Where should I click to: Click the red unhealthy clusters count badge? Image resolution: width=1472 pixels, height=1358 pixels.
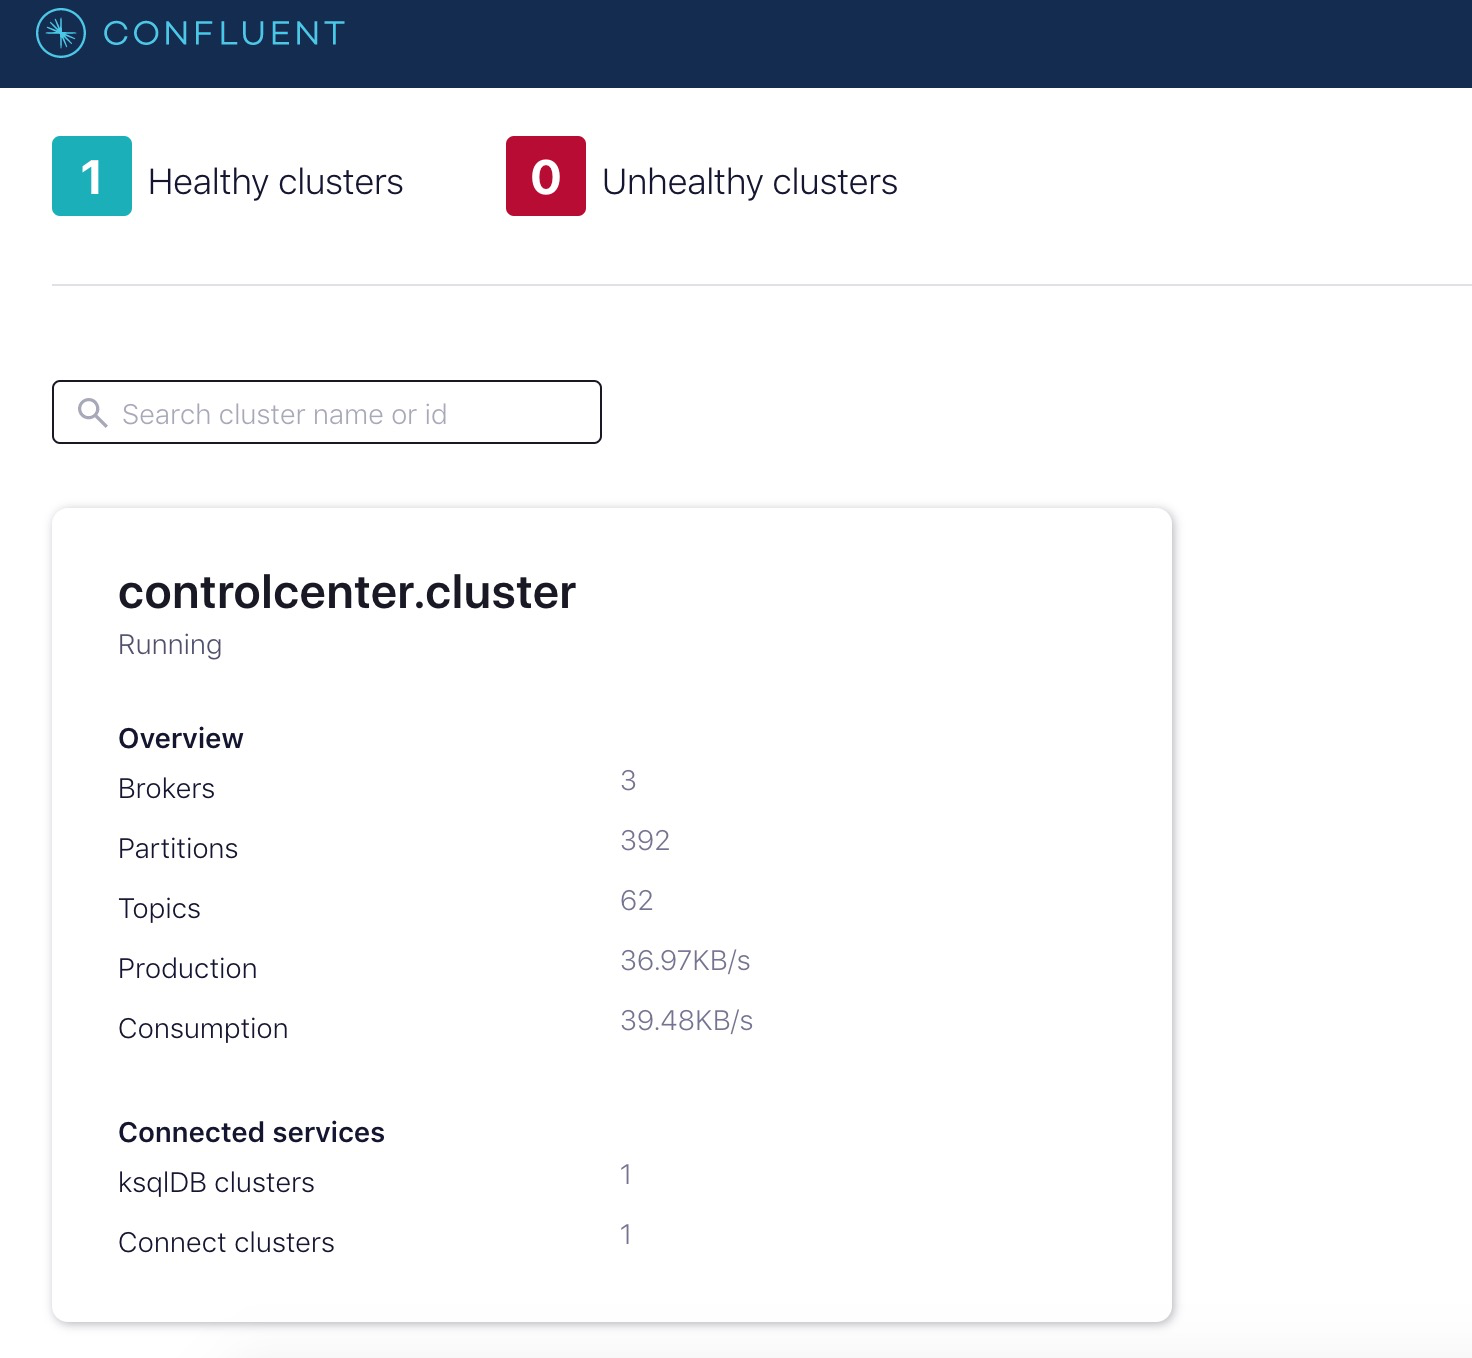tap(546, 176)
